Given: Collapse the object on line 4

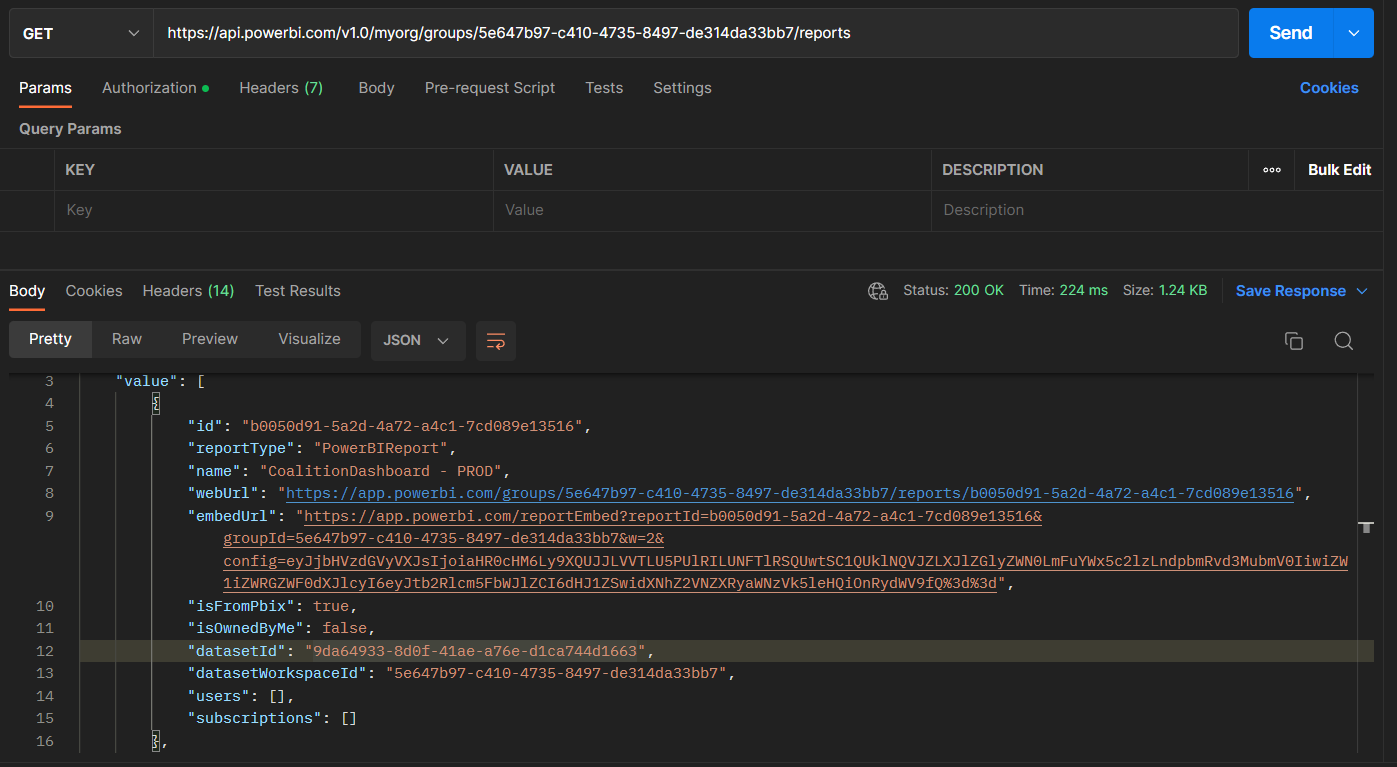Looking at the screenshot, I should pos(155,403).
